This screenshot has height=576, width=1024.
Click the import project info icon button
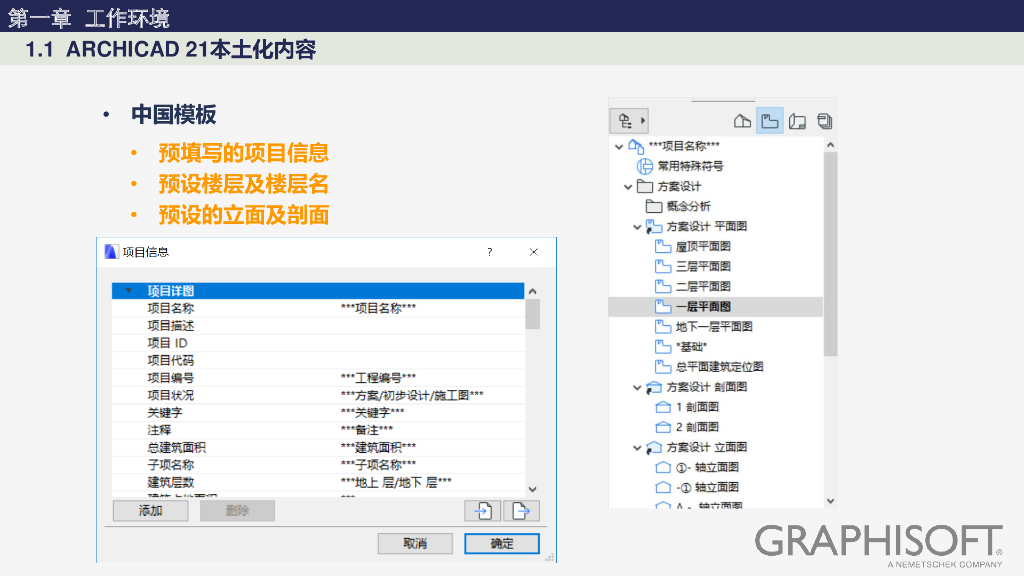tap(483, 511)
